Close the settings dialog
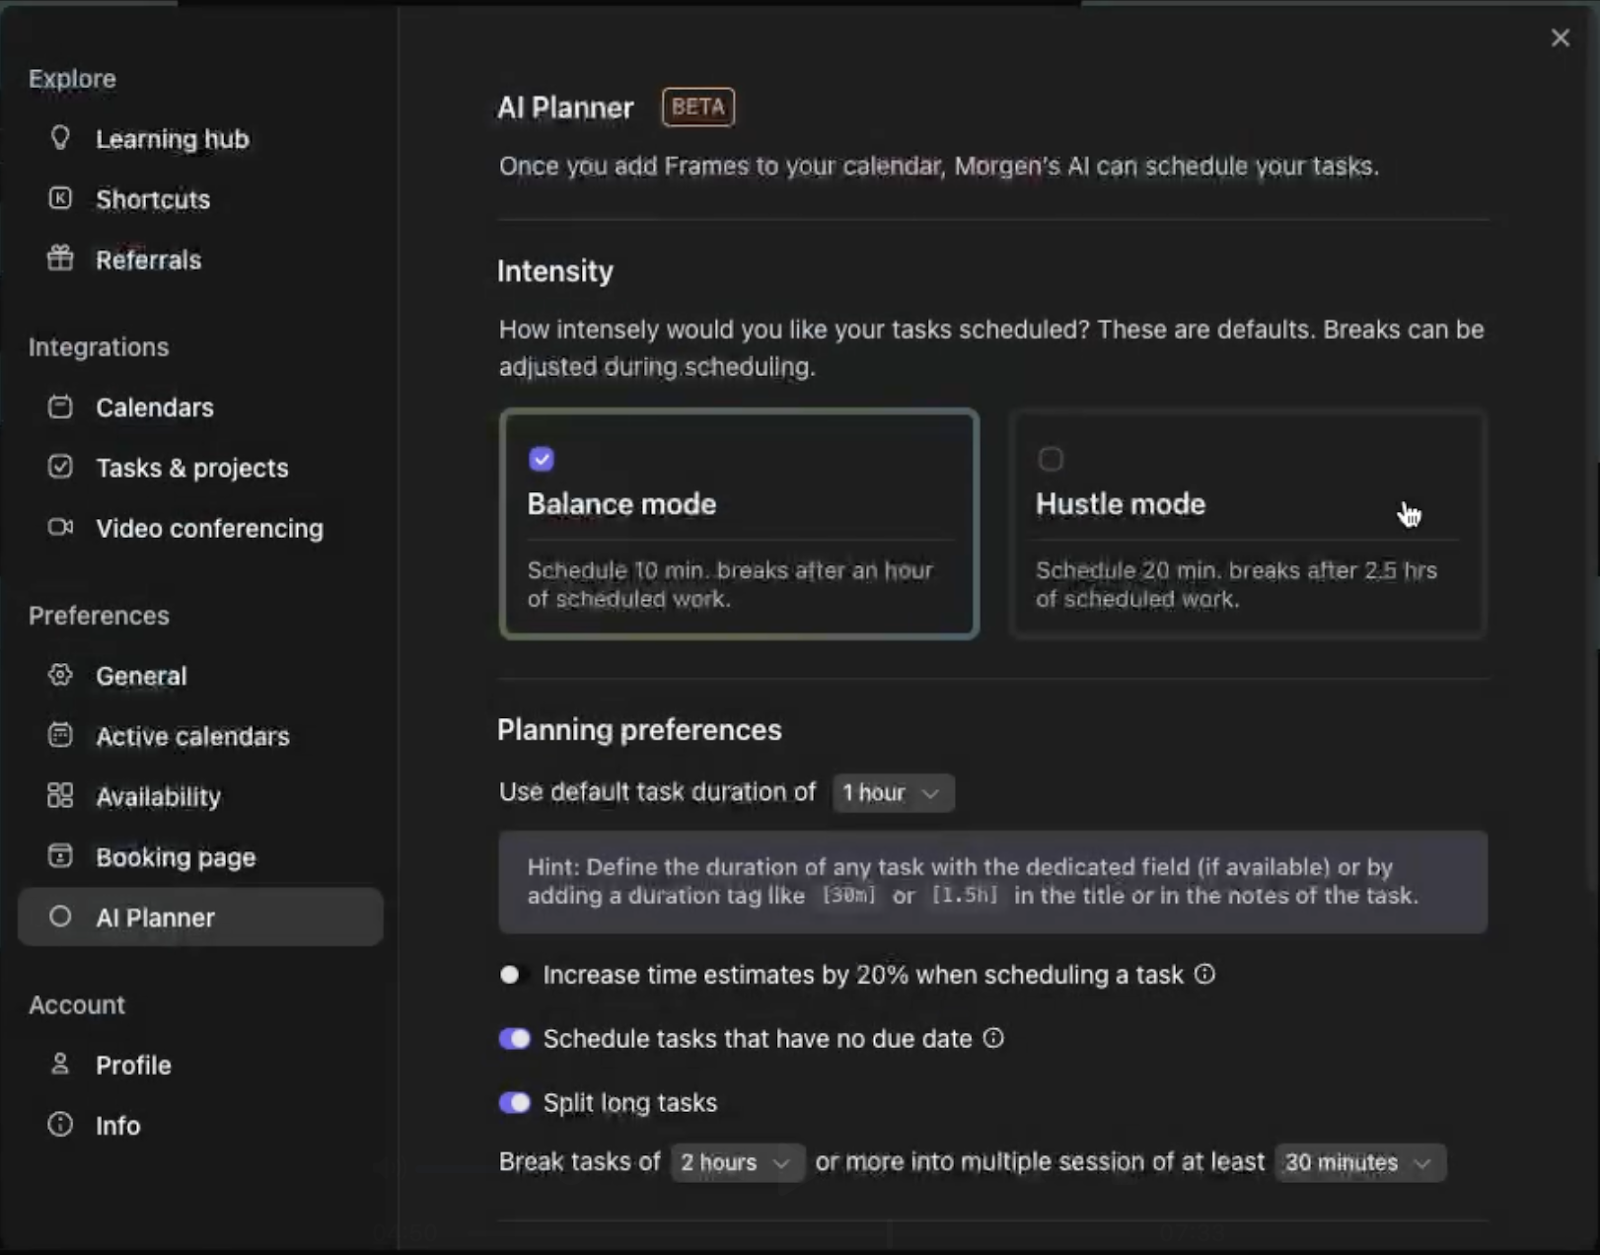 pyautogui.click(x=1560, y=38)
